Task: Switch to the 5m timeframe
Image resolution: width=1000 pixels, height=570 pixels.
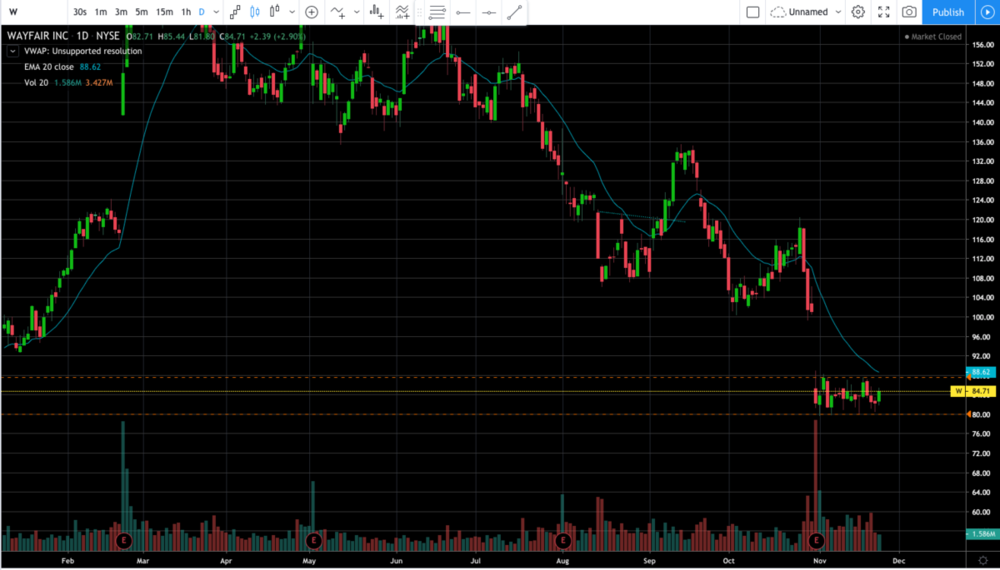Action: (142, 12)
